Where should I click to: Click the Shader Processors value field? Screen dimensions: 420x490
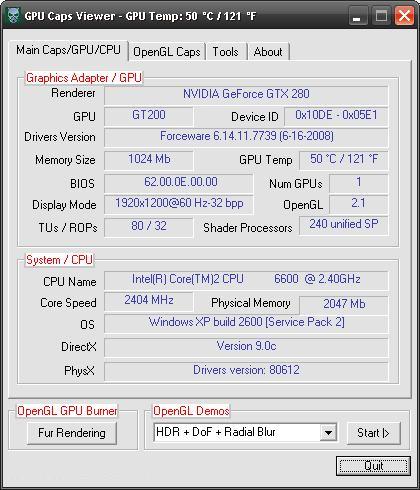tap(344, 225)
